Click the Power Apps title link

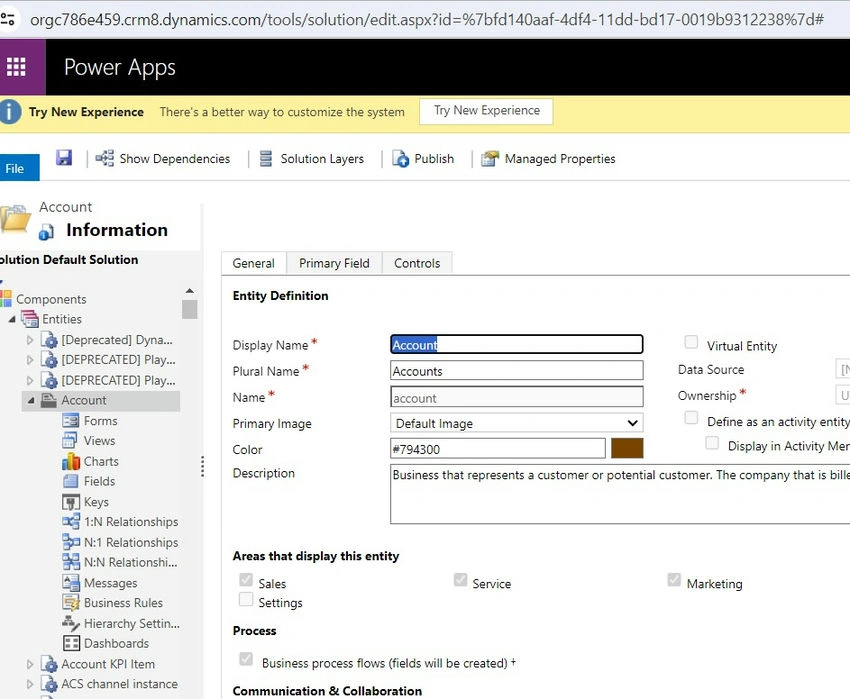click(120, 67)
